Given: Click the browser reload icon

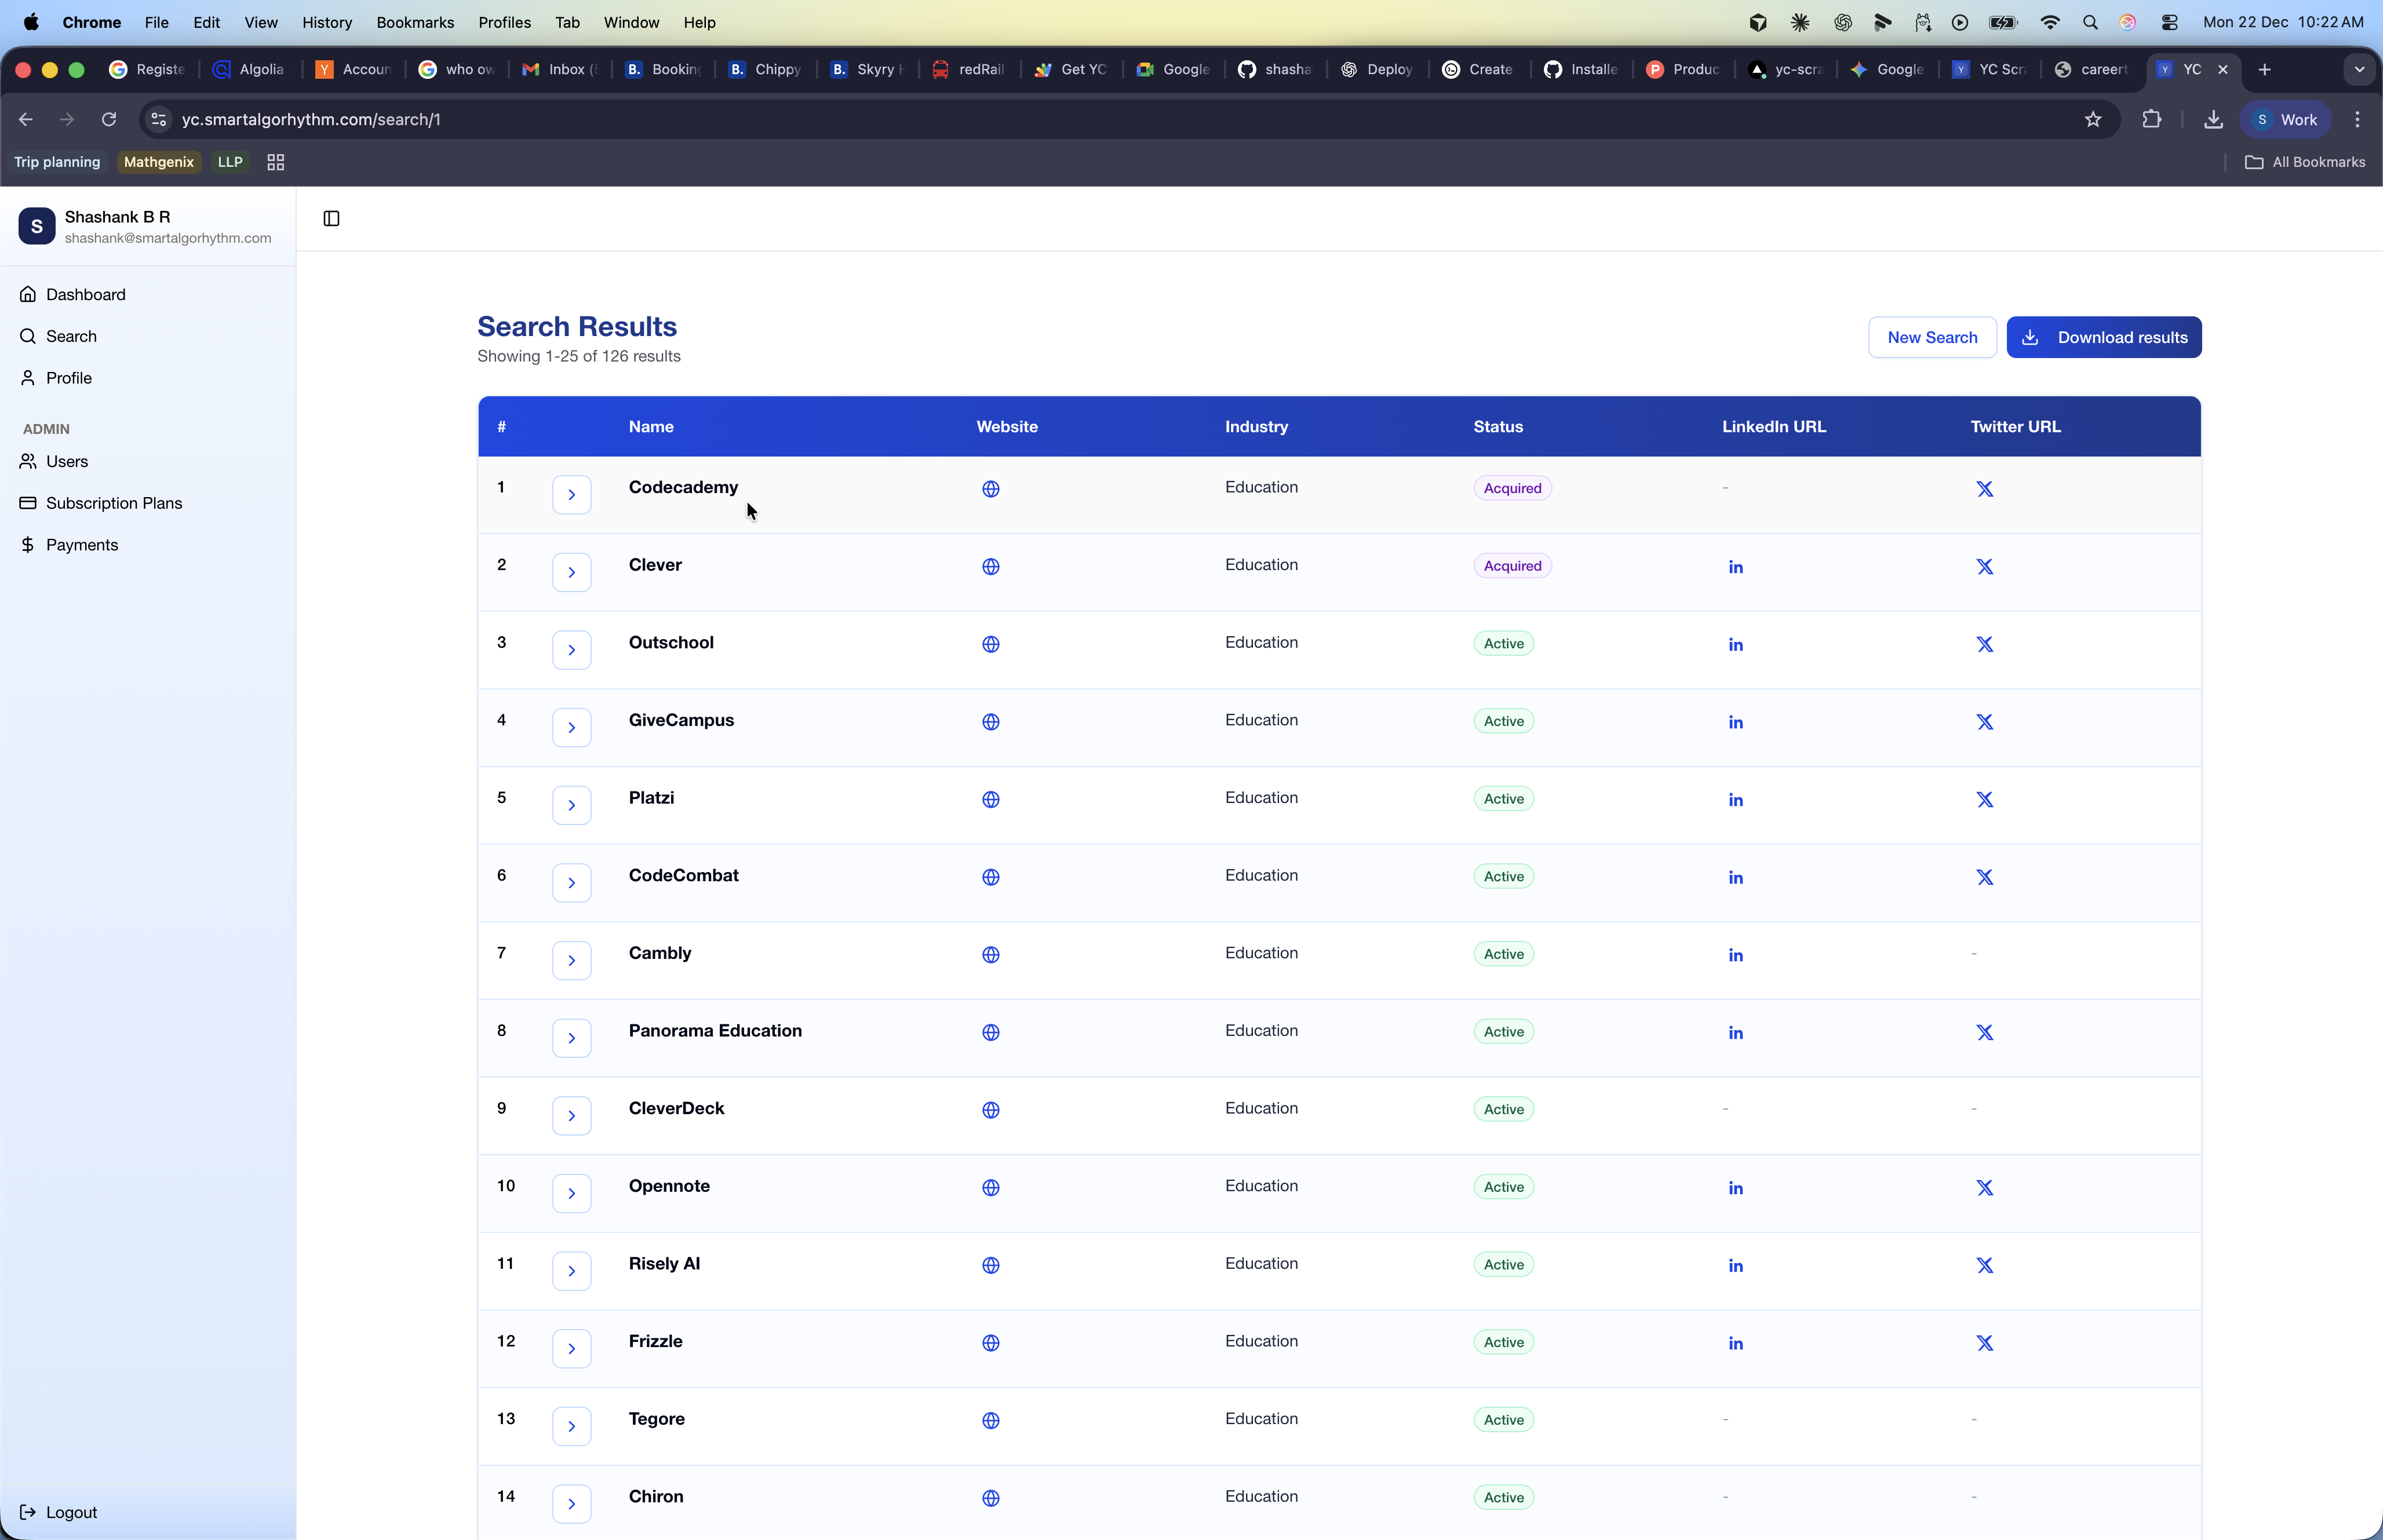Looking at the screenshot, I should click(x=109, y=119).
